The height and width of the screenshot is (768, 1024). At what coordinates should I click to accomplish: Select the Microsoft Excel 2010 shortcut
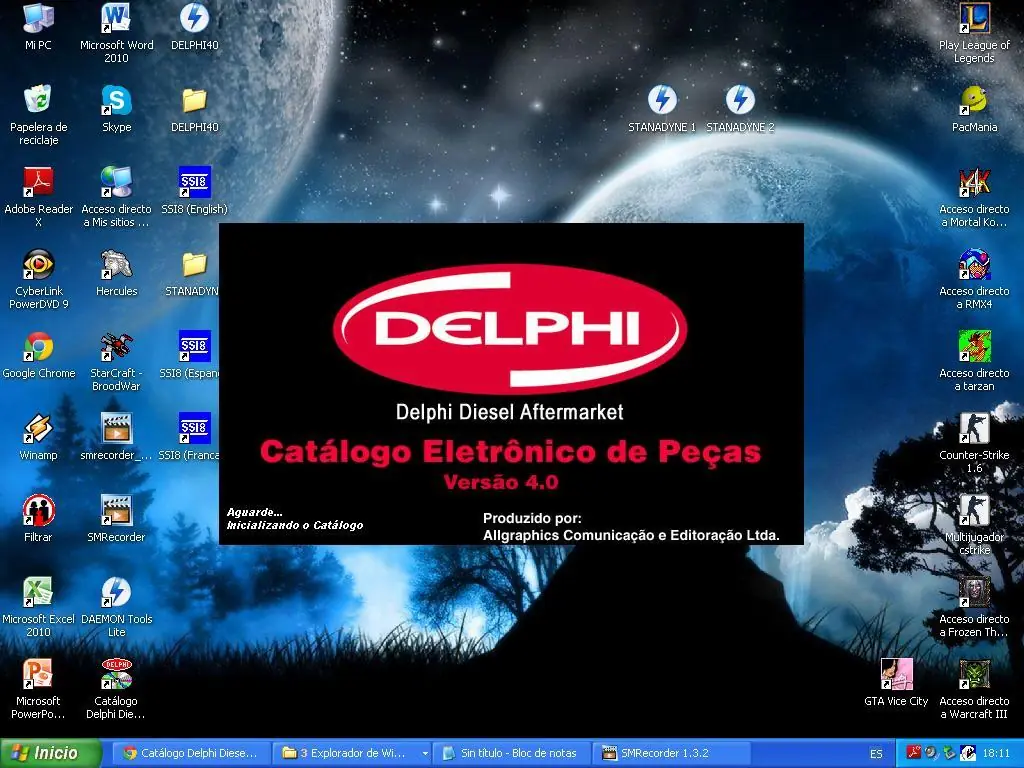coord(38,606)
